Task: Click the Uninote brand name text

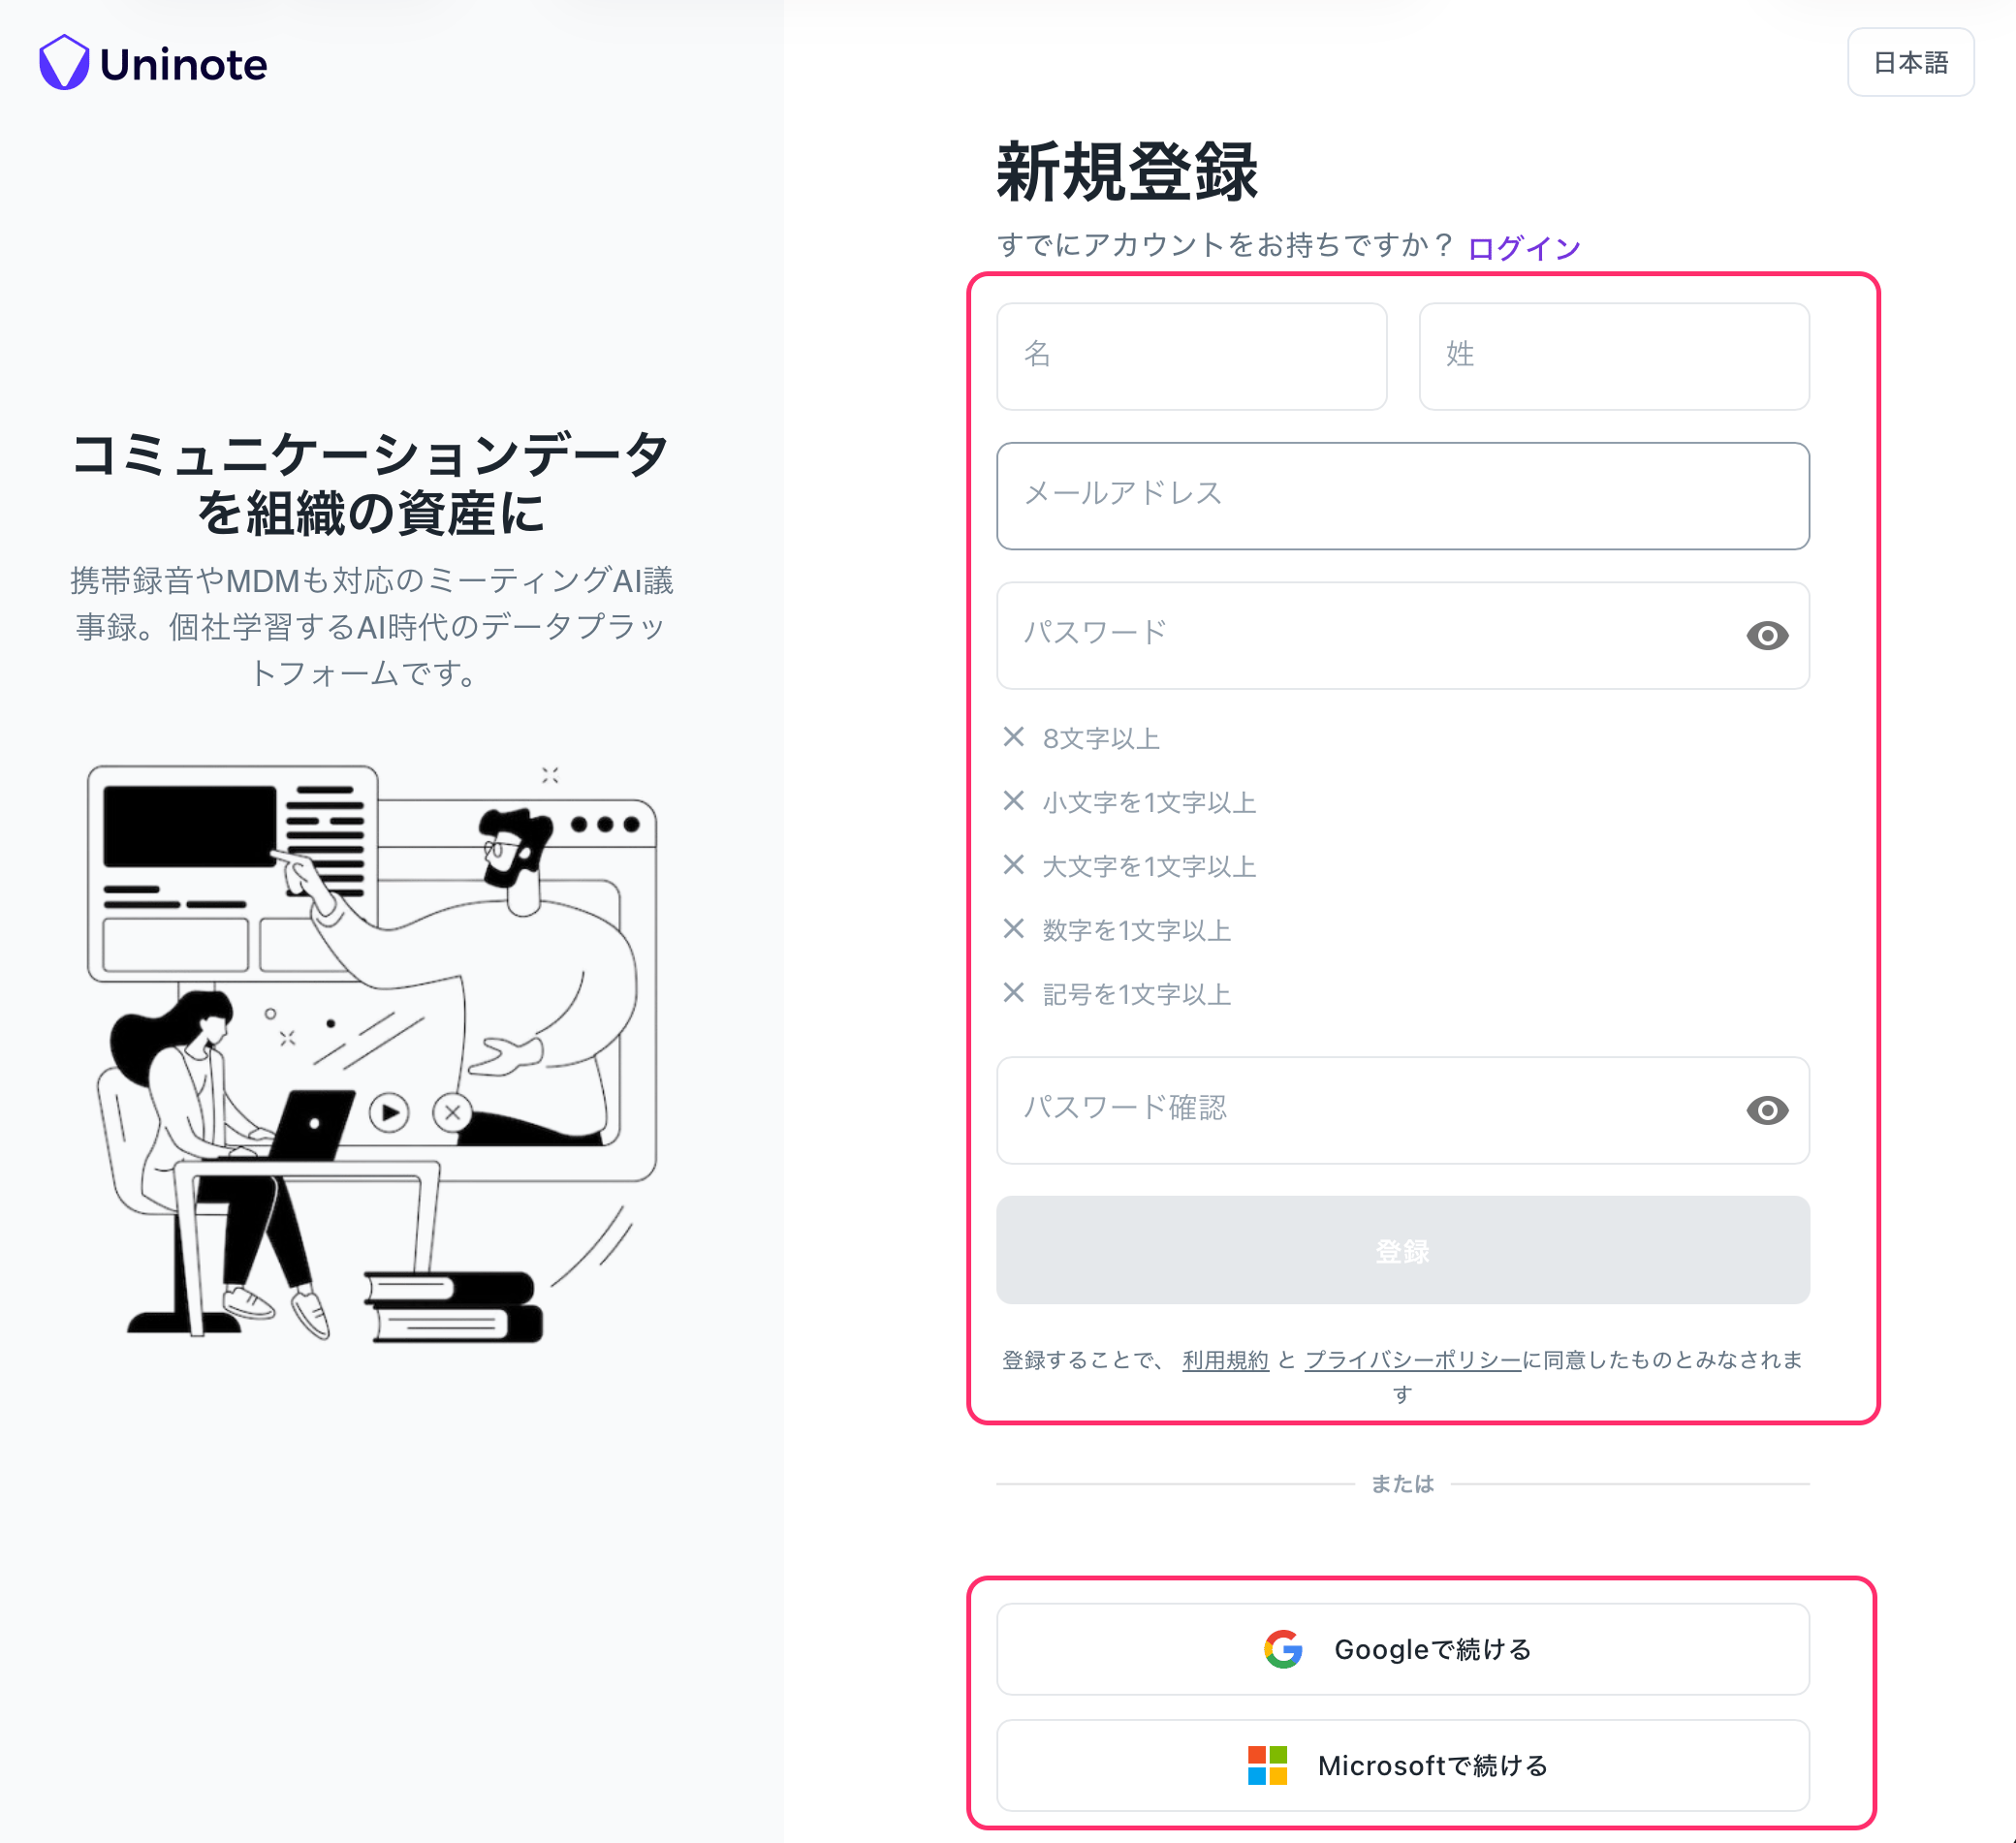Action: [184, 65]
